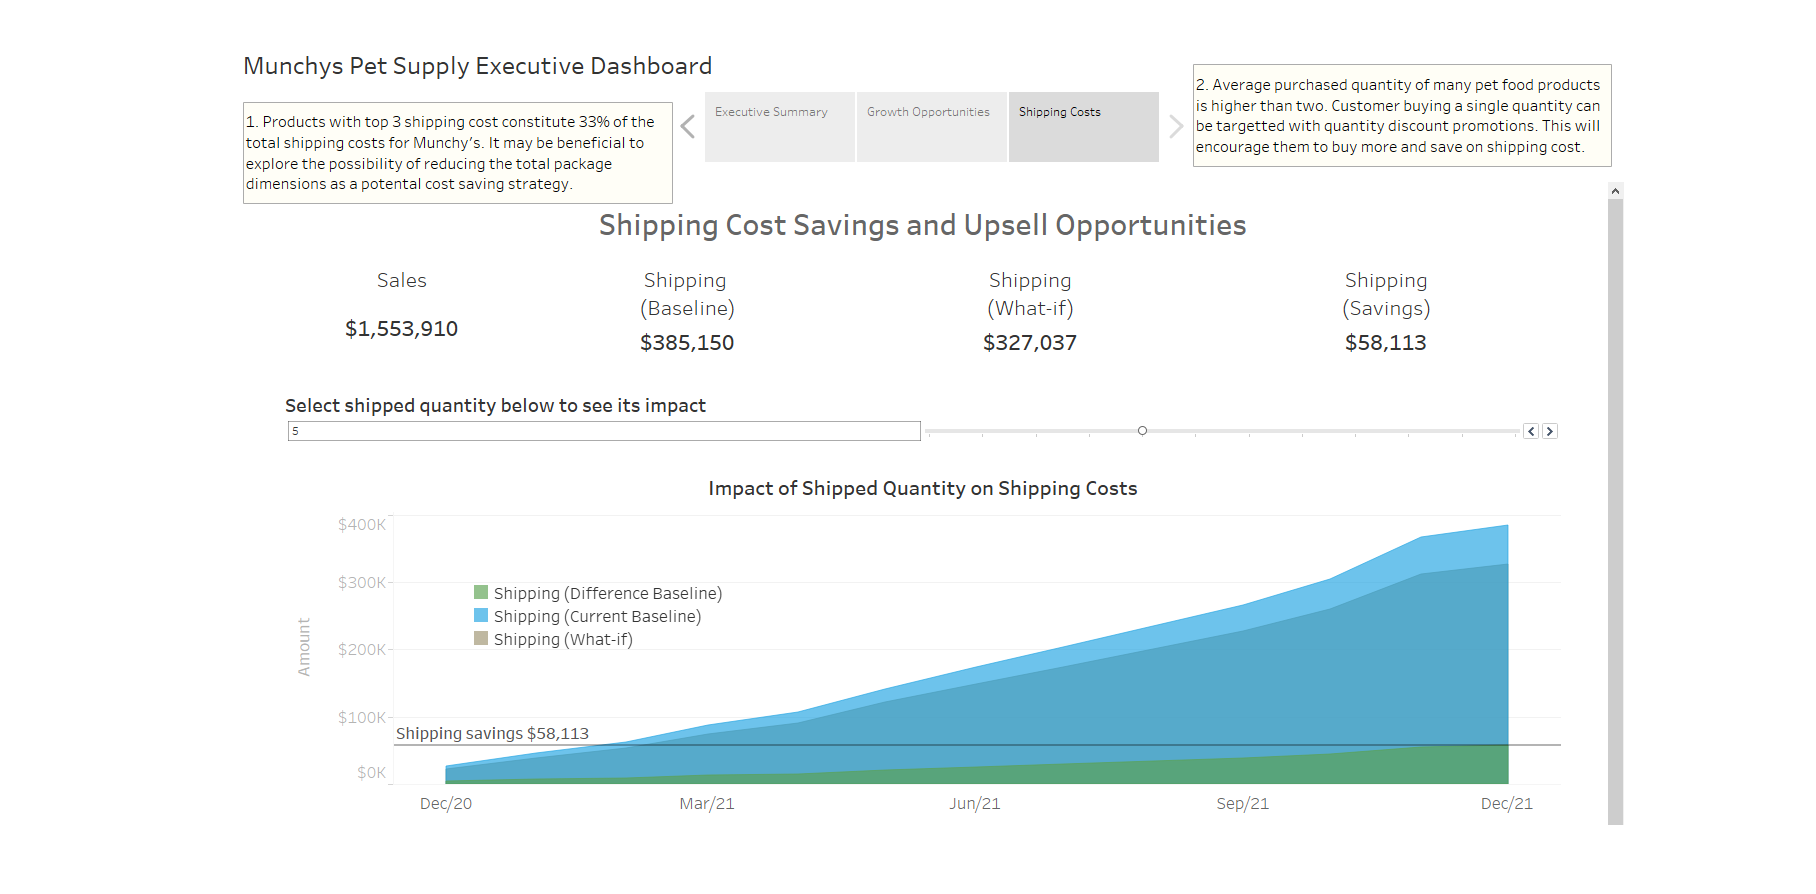
Task: Select Shipping (Current Baseline) legend label
Action: (x=597, y=616)
